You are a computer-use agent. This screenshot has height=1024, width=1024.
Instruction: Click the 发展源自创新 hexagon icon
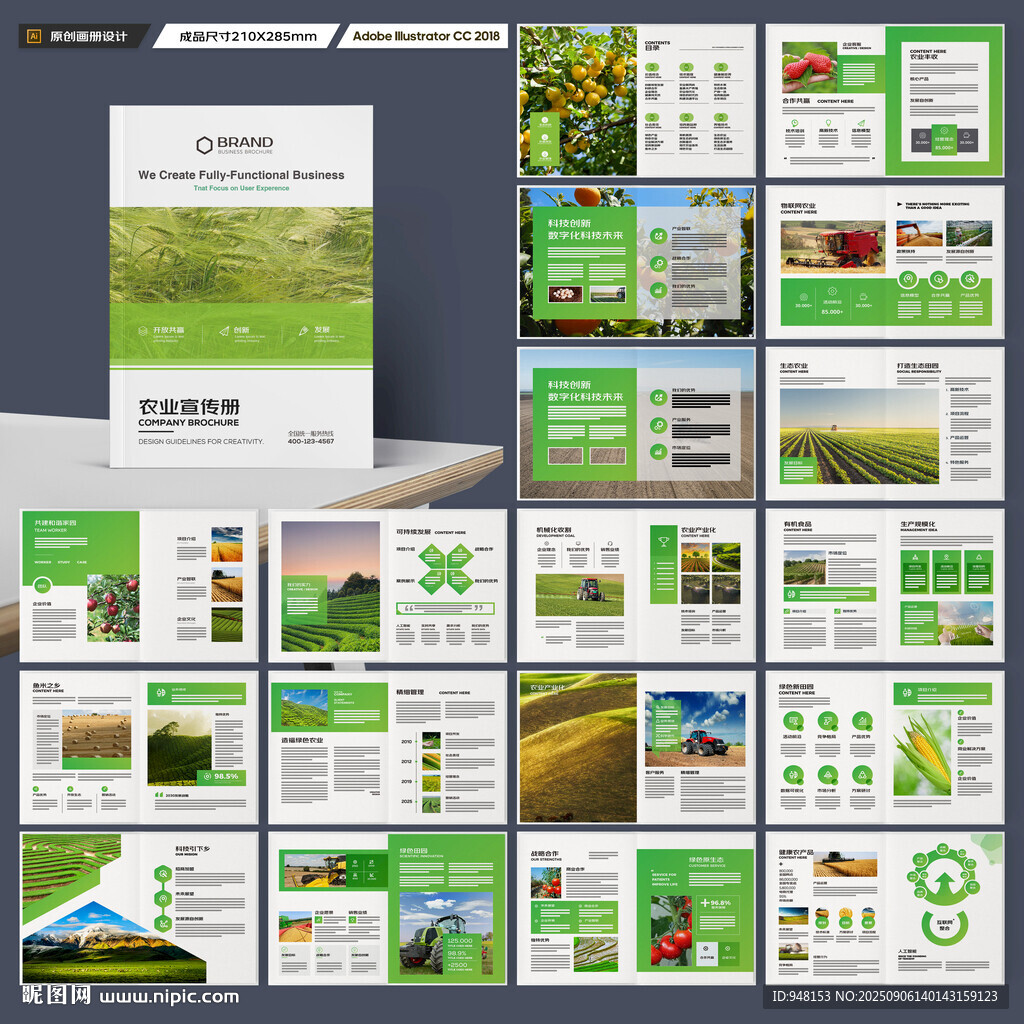pos(163,923)
